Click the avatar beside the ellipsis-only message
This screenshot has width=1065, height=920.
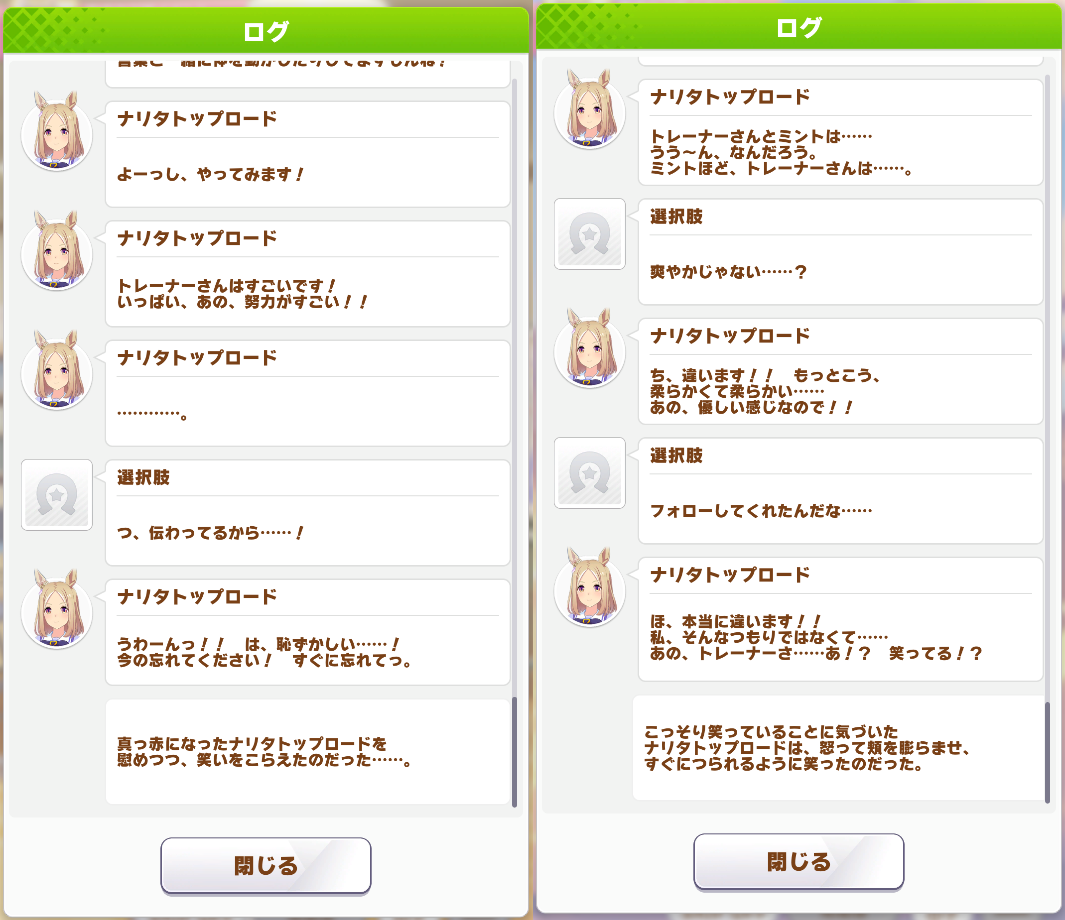57,370
